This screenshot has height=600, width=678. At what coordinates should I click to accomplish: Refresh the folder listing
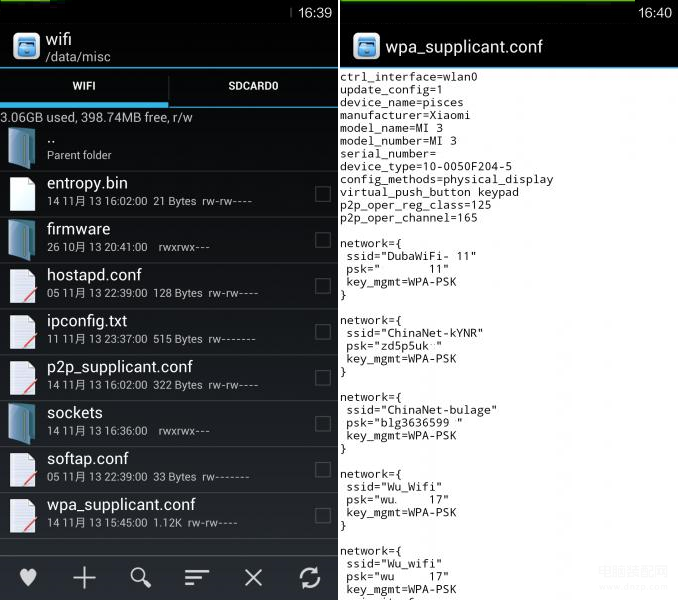tap(310, 578)
